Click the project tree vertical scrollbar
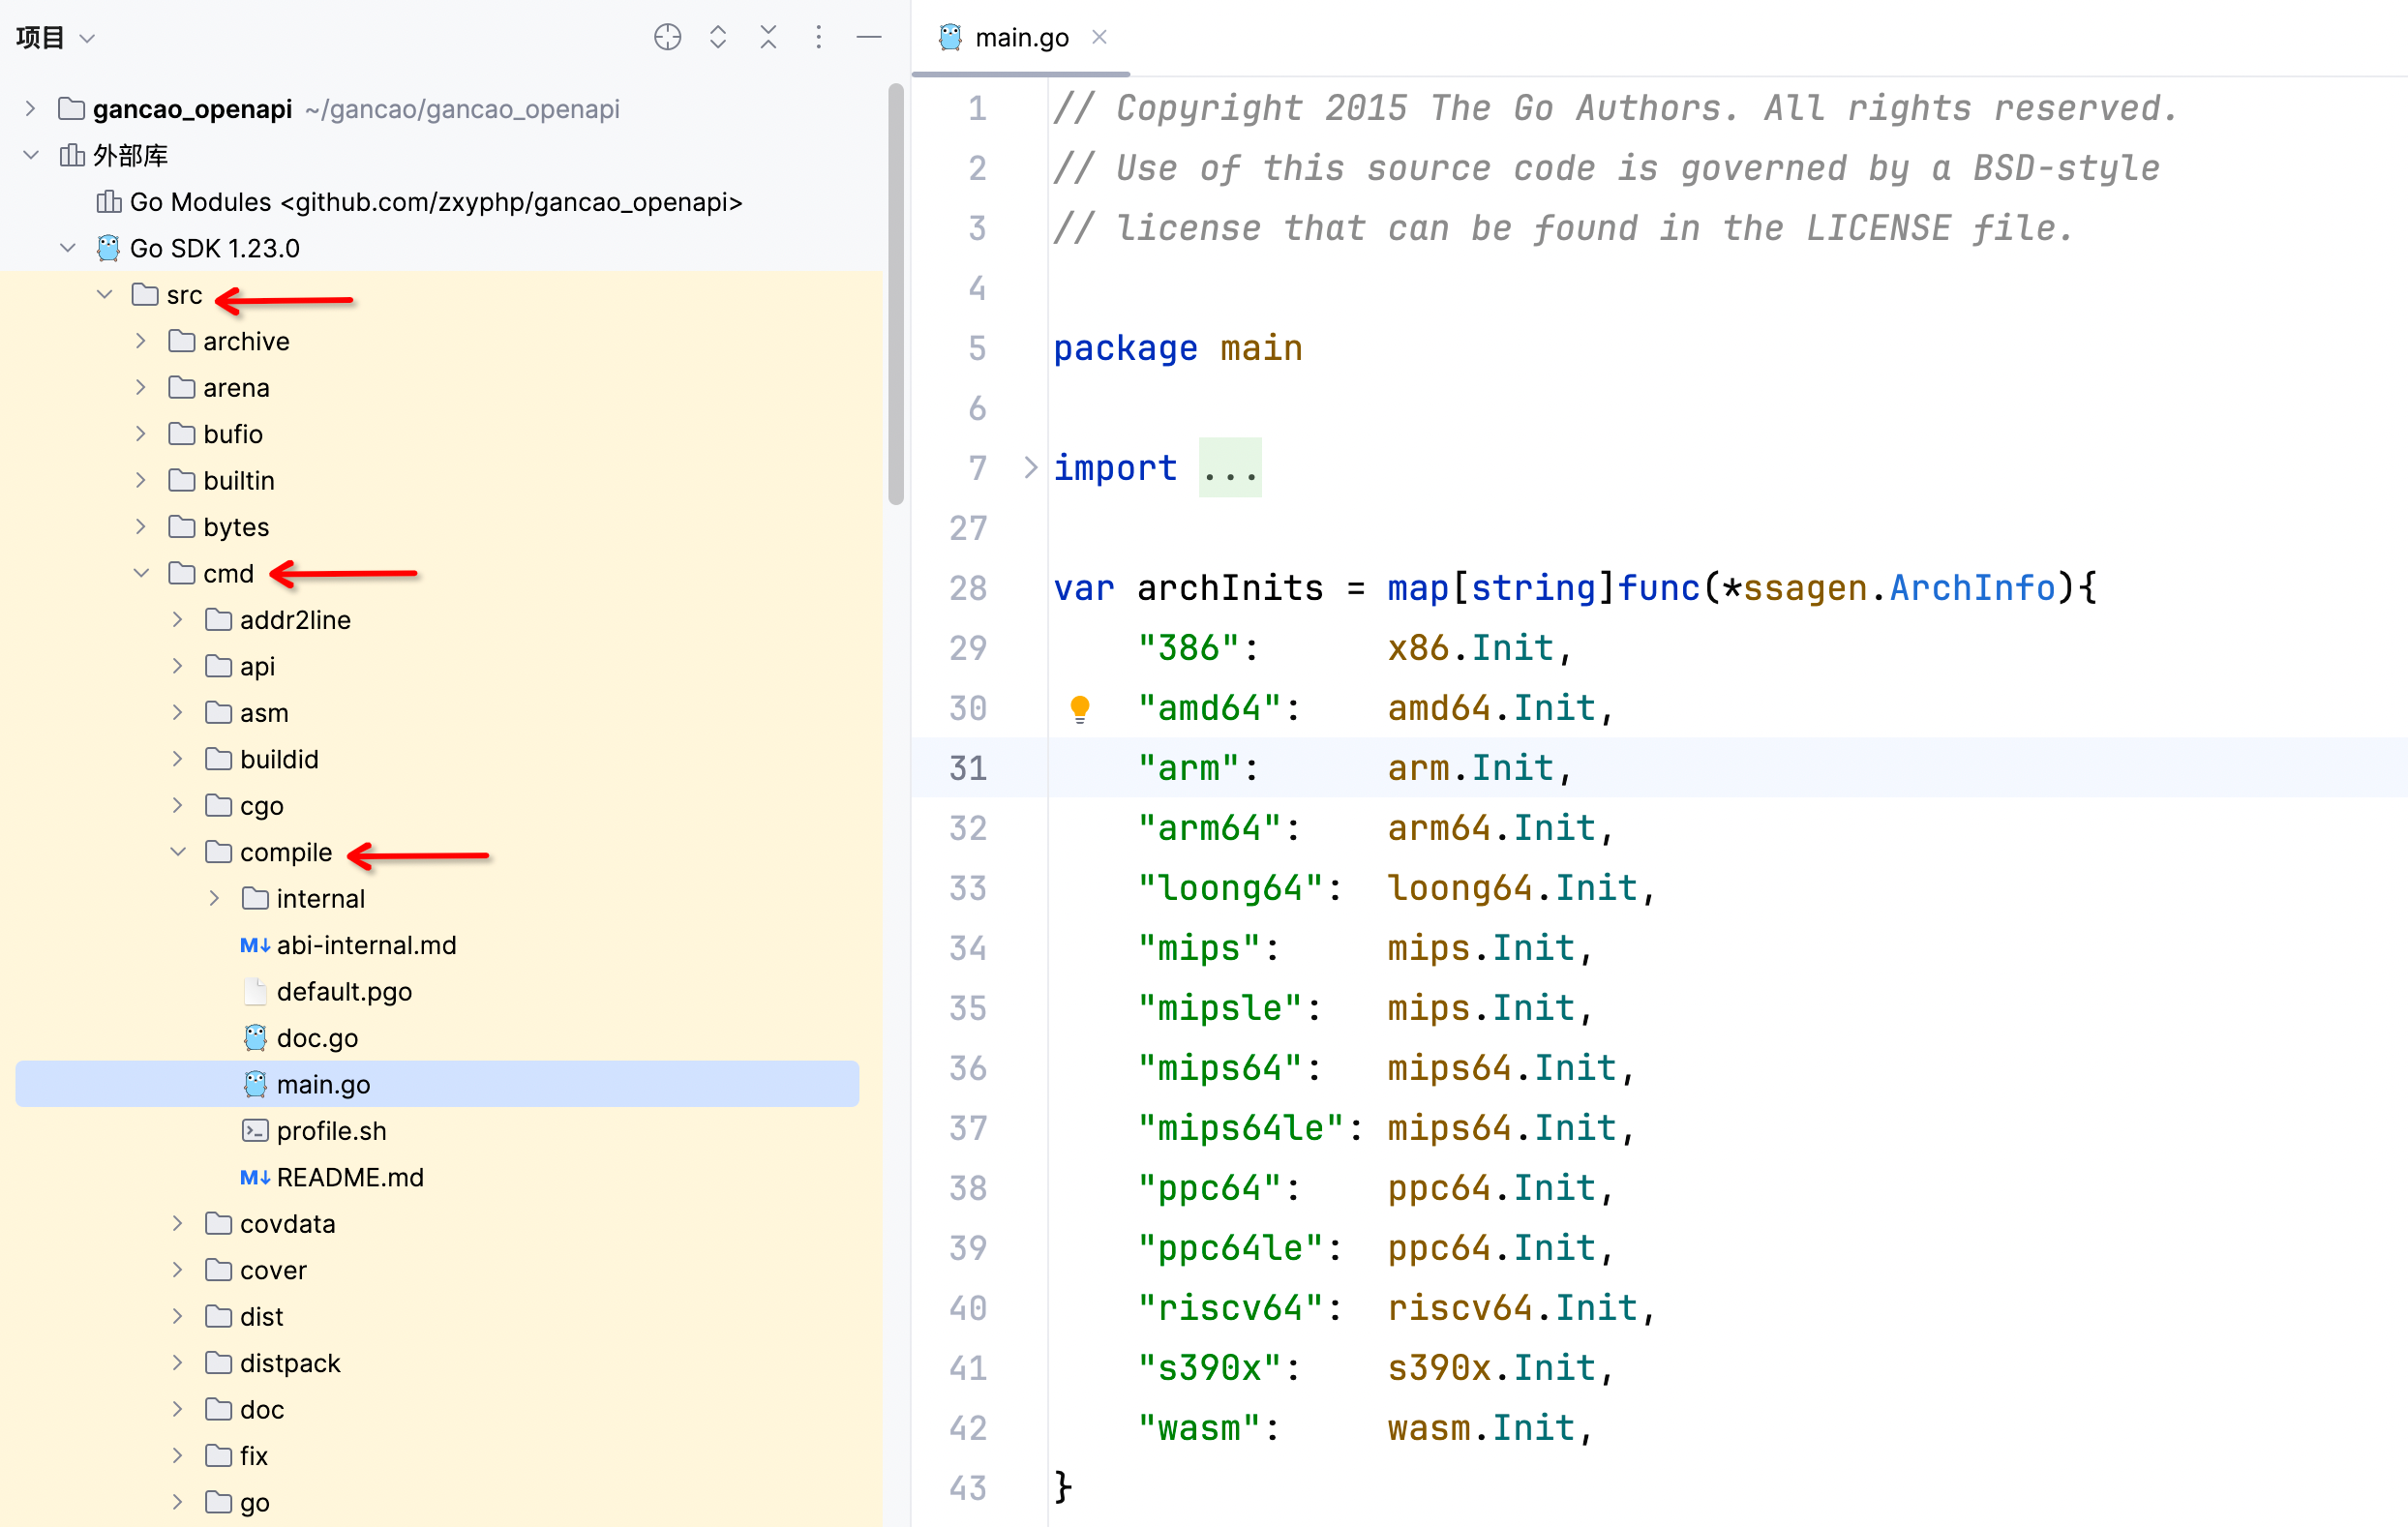2408x1527 pixels. click(895, 294)
